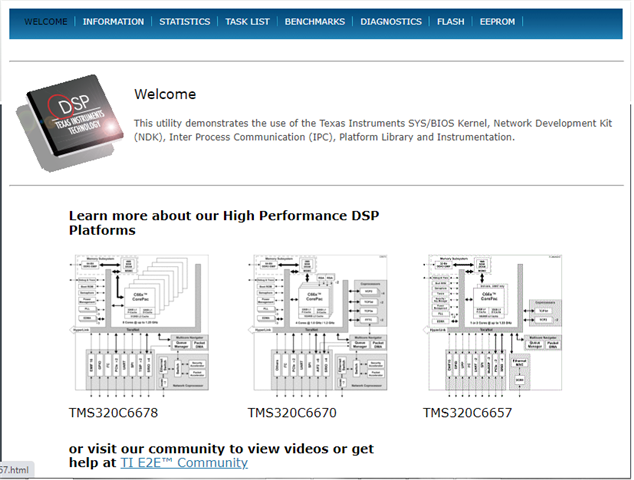Click the Welcome heading

coord(165,94)
